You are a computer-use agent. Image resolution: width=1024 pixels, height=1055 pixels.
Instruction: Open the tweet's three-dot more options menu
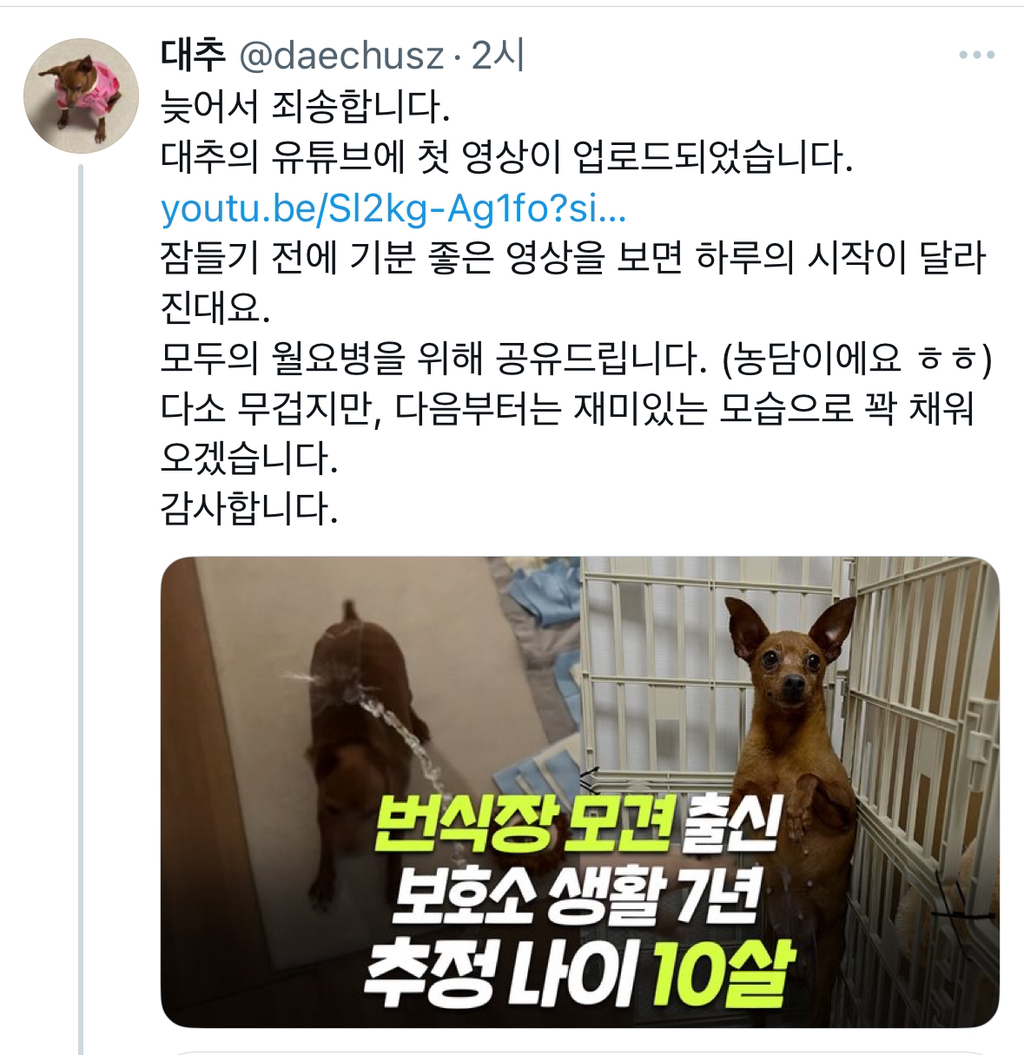pos(976,55)
